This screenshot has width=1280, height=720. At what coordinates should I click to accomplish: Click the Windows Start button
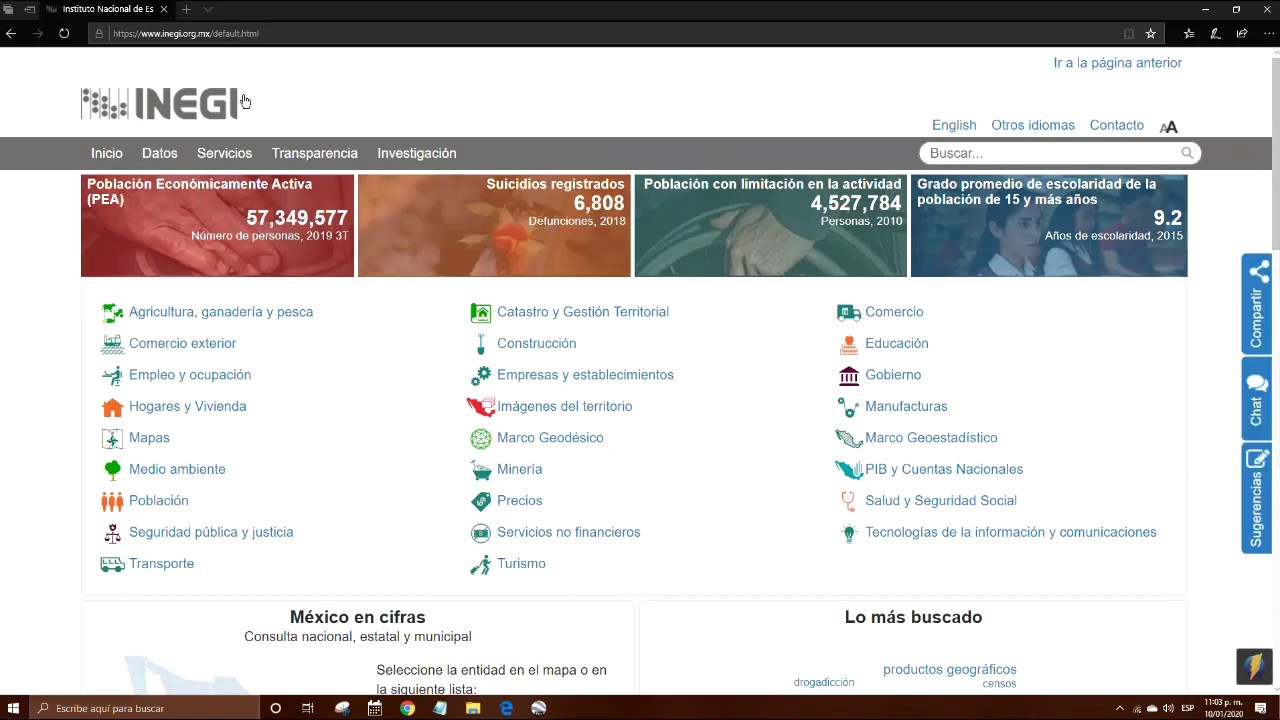tap(13, 708)
